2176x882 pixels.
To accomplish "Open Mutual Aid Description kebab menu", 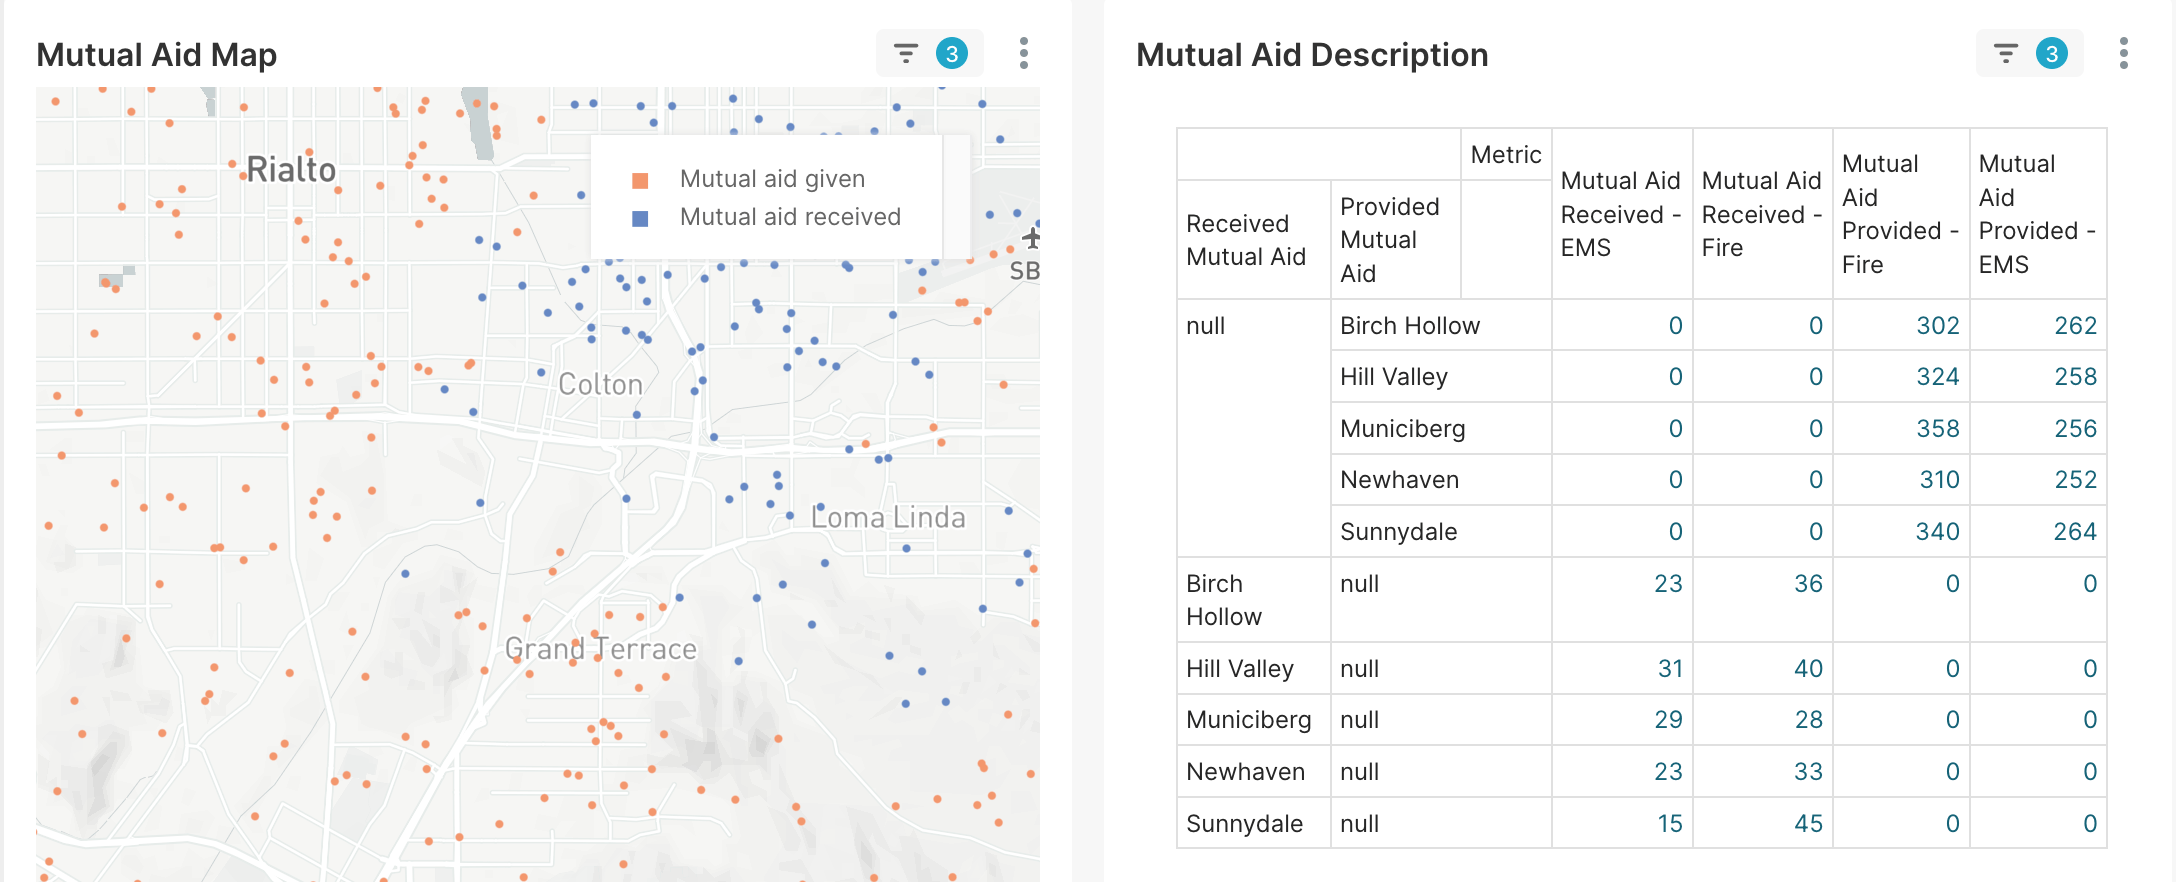I will pos(2123,54).
